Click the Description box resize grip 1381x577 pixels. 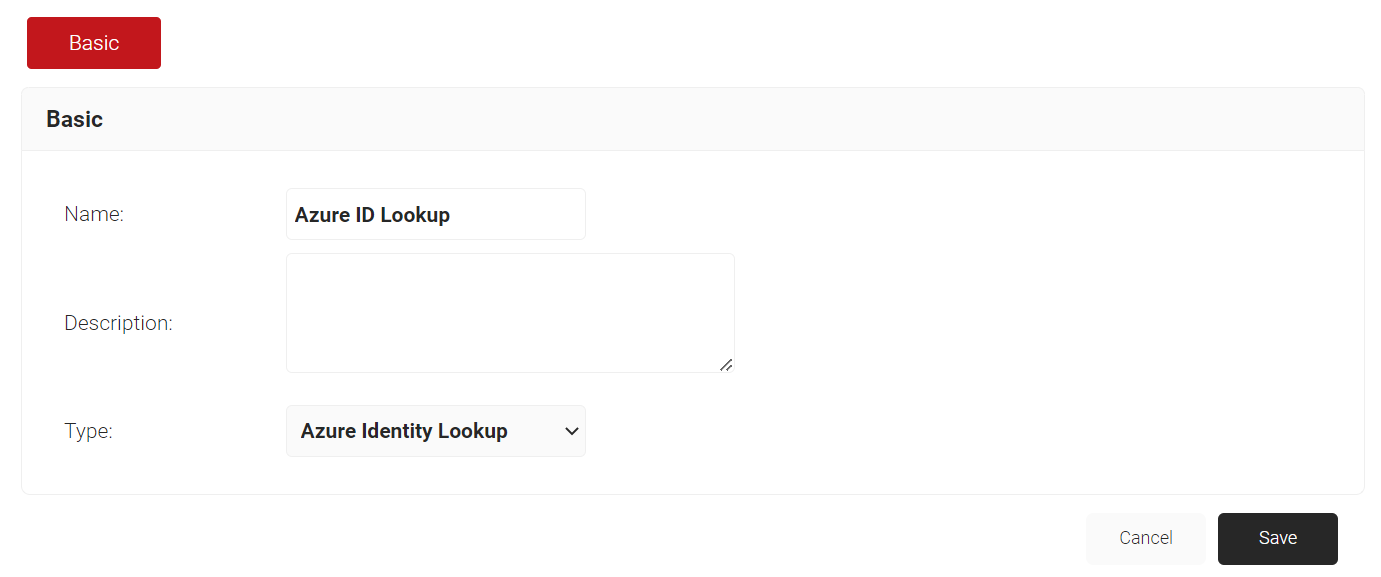coord(726,365)
